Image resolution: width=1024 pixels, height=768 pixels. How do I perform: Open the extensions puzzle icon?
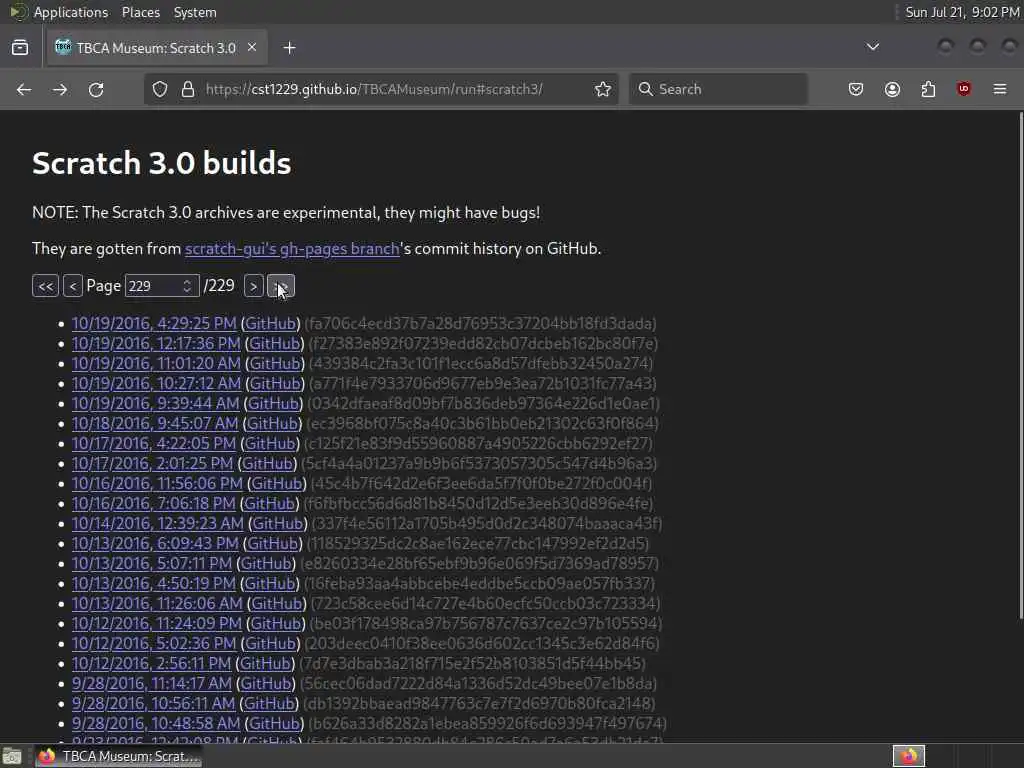928,89
